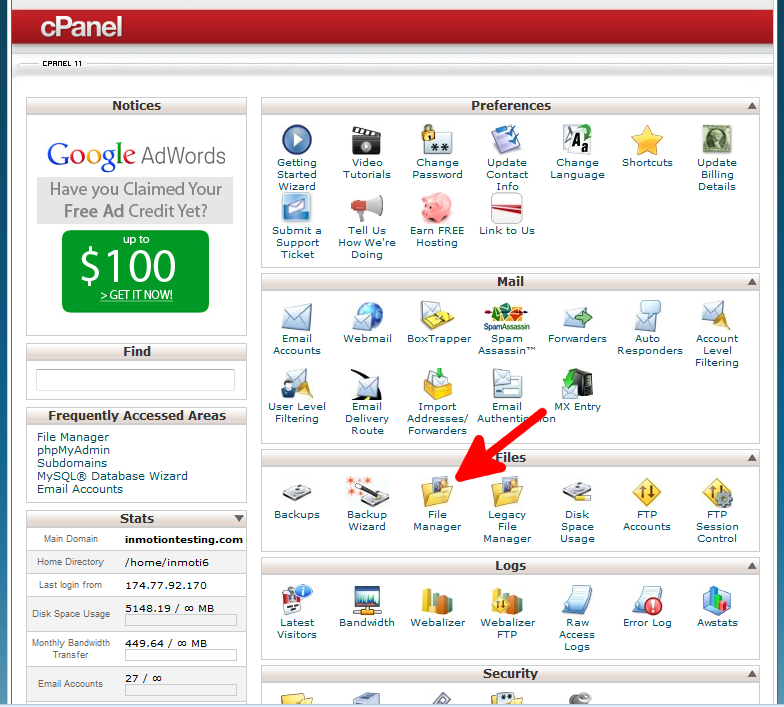Open Update Contact Info icon
The image size is (784, 707).
tap(506, 140)
